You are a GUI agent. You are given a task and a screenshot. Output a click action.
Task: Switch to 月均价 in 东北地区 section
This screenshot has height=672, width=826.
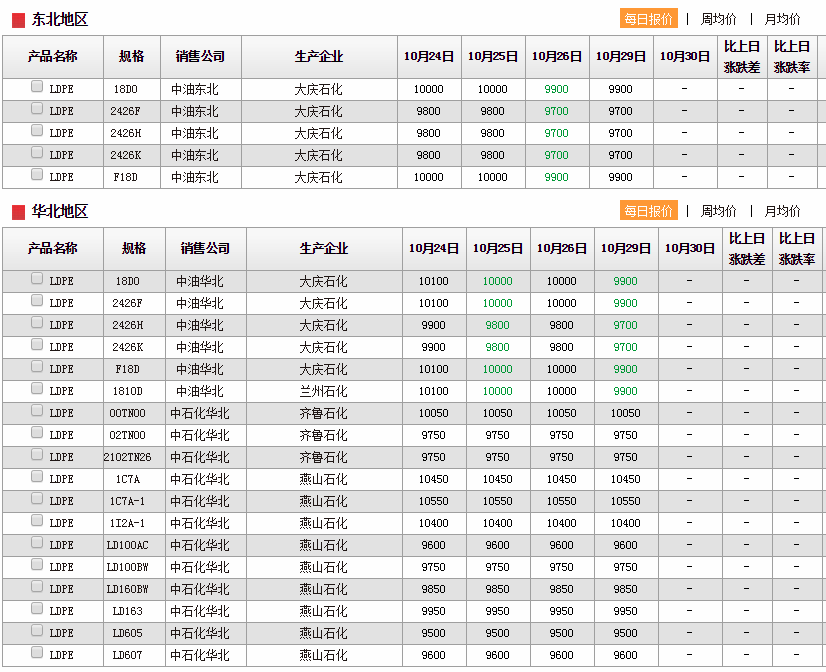click(782, 19)
